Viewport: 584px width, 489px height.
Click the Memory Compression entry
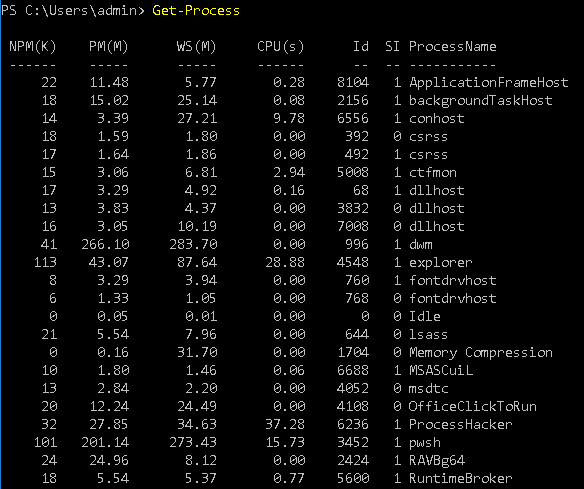(x=480, y=353)
